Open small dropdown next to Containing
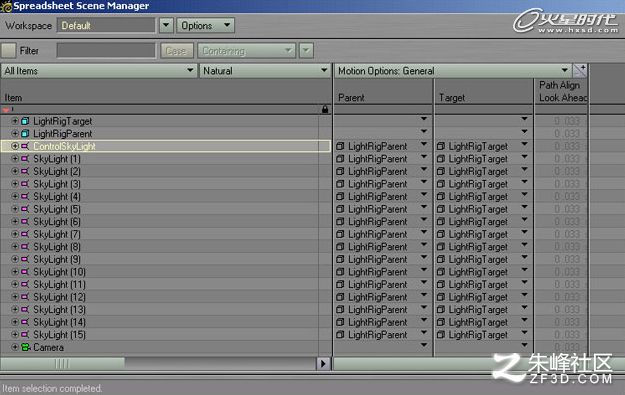This screenshot has height=395, width=625. click(x=306, y=51)
